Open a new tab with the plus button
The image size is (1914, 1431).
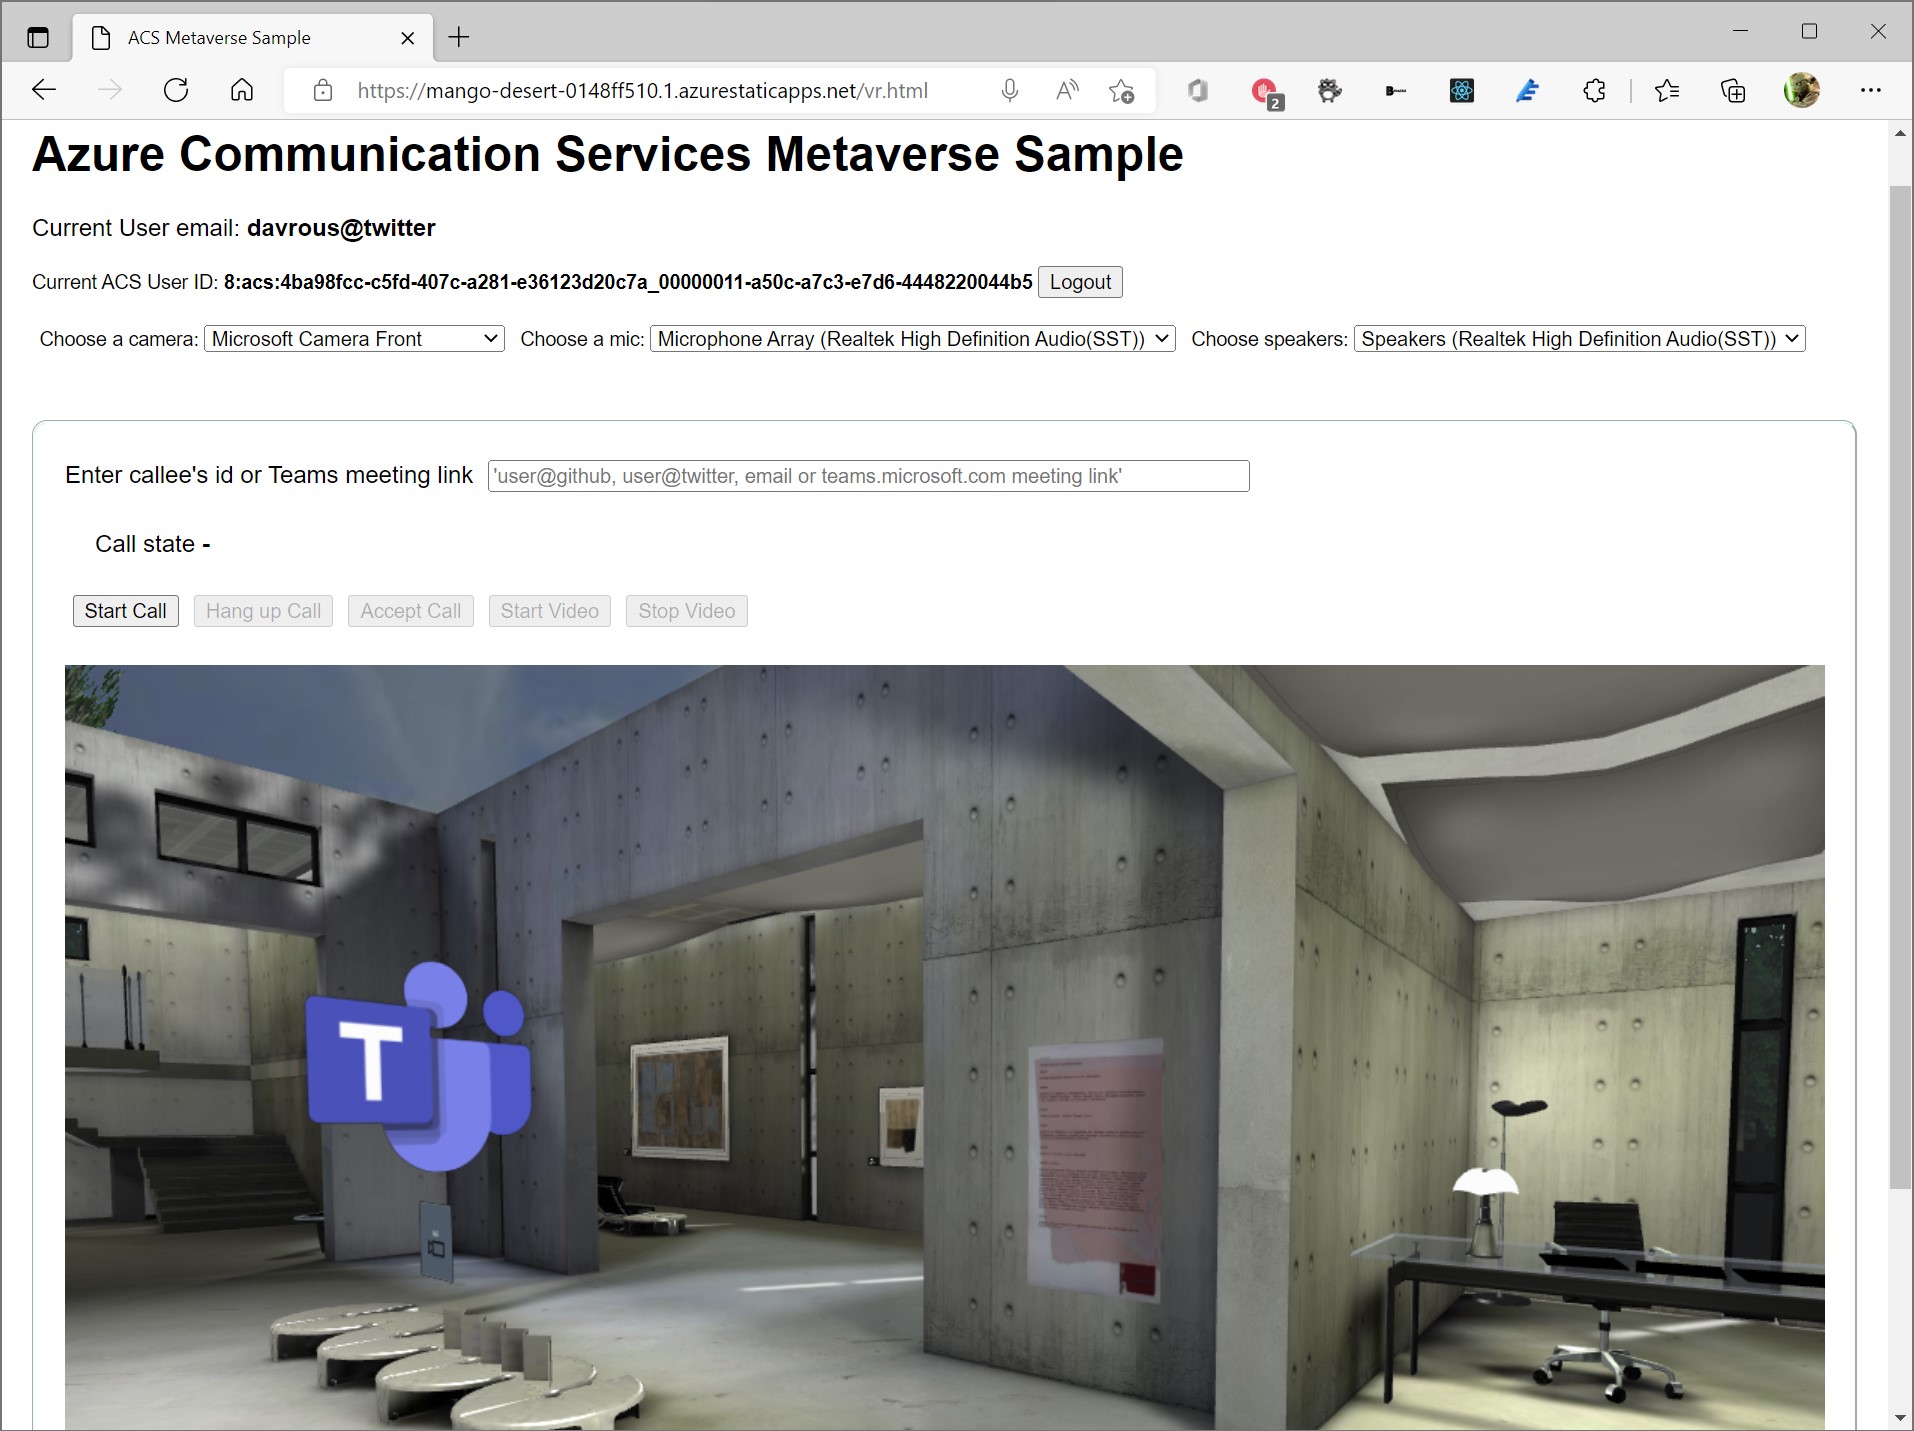click(459, 38)
